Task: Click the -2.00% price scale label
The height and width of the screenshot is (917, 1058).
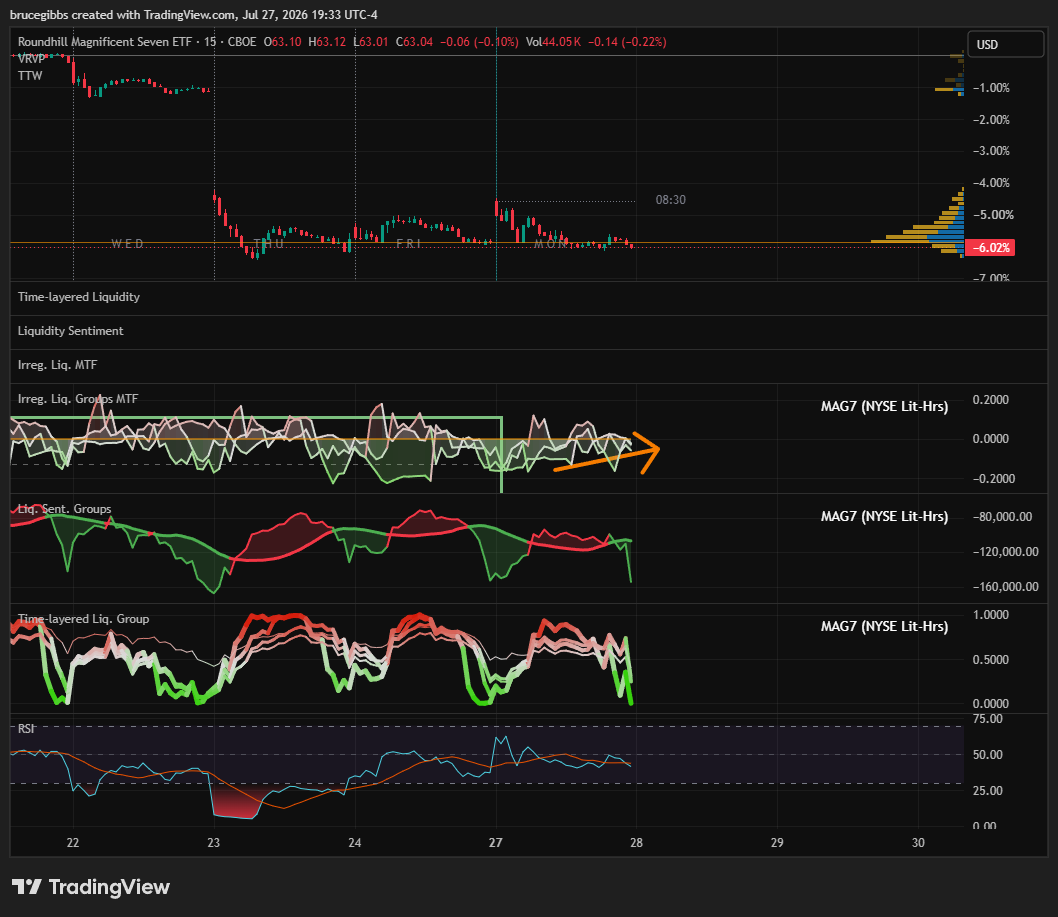Action: (x=991, y=119)
